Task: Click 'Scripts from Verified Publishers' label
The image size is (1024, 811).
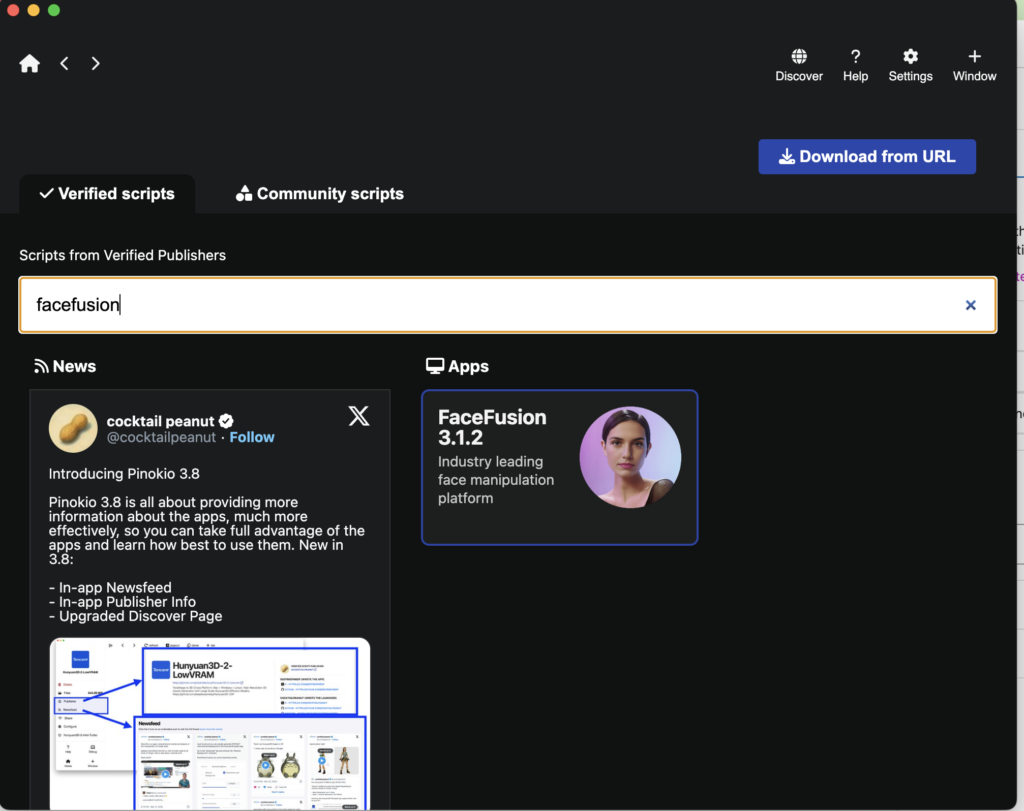Action: [122, 255]
